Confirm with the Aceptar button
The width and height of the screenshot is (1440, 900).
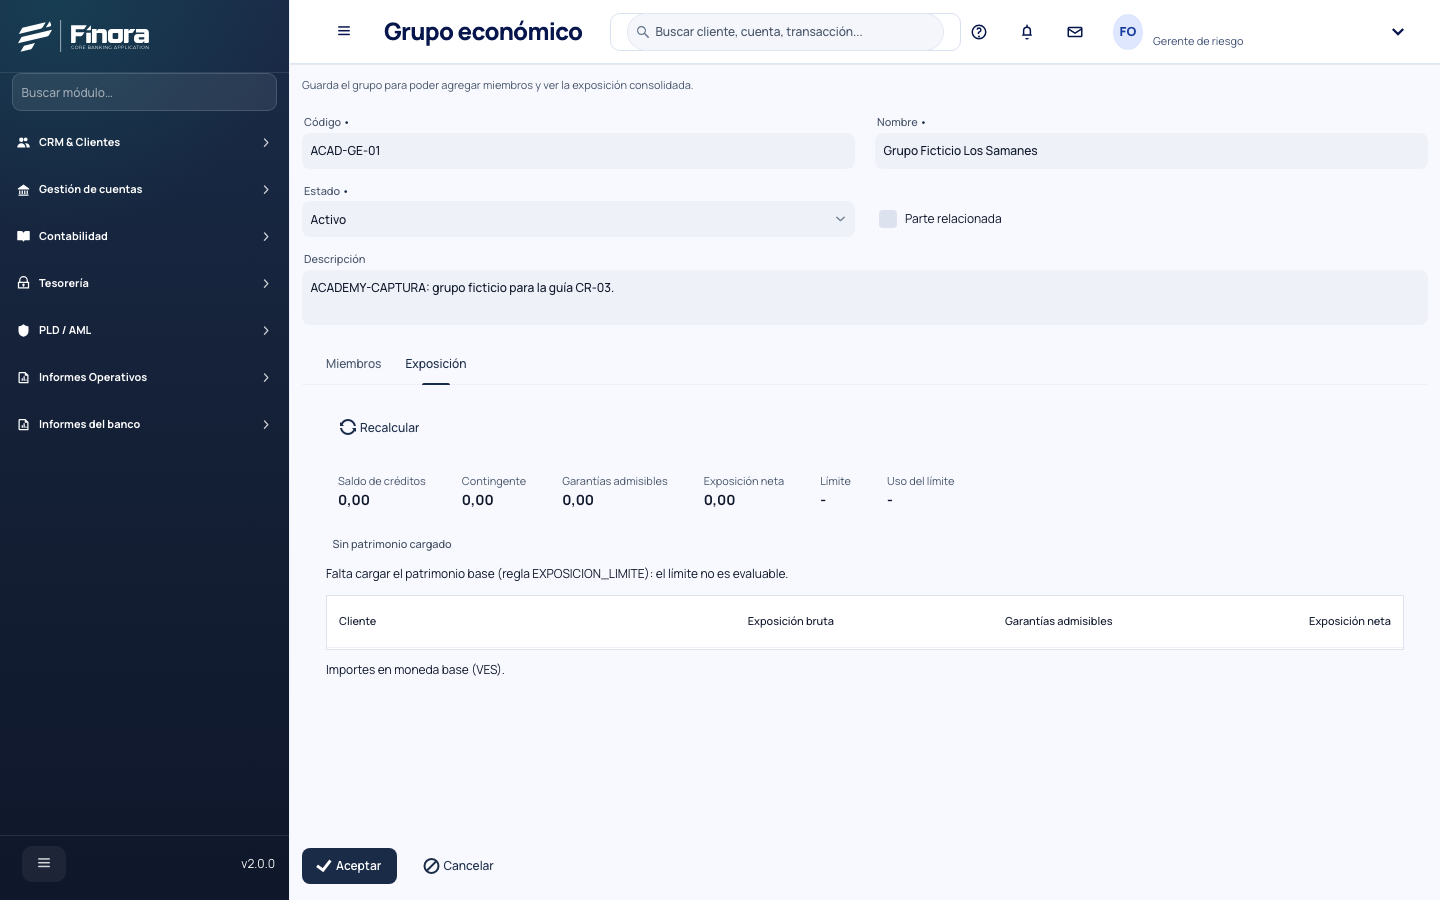[349, 866]
